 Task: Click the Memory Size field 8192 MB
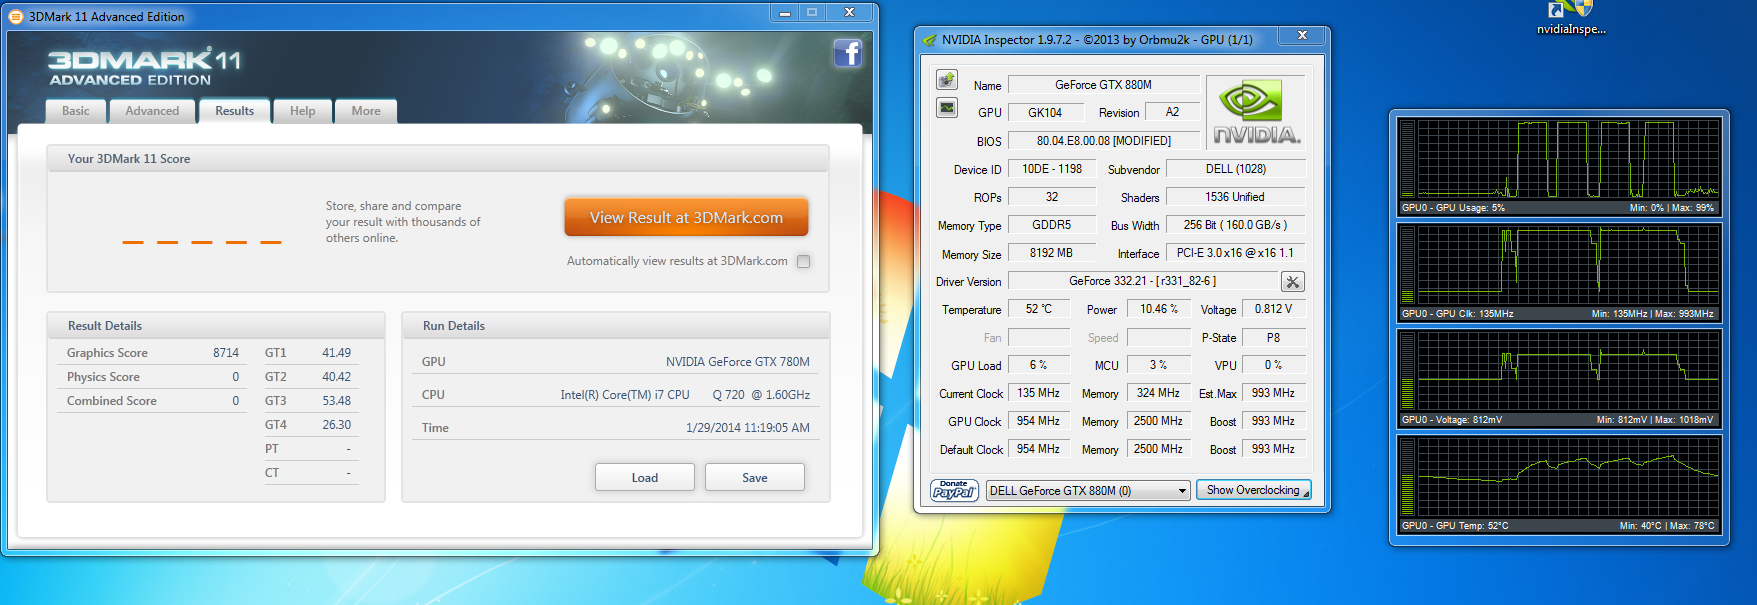coord(1051,253)
